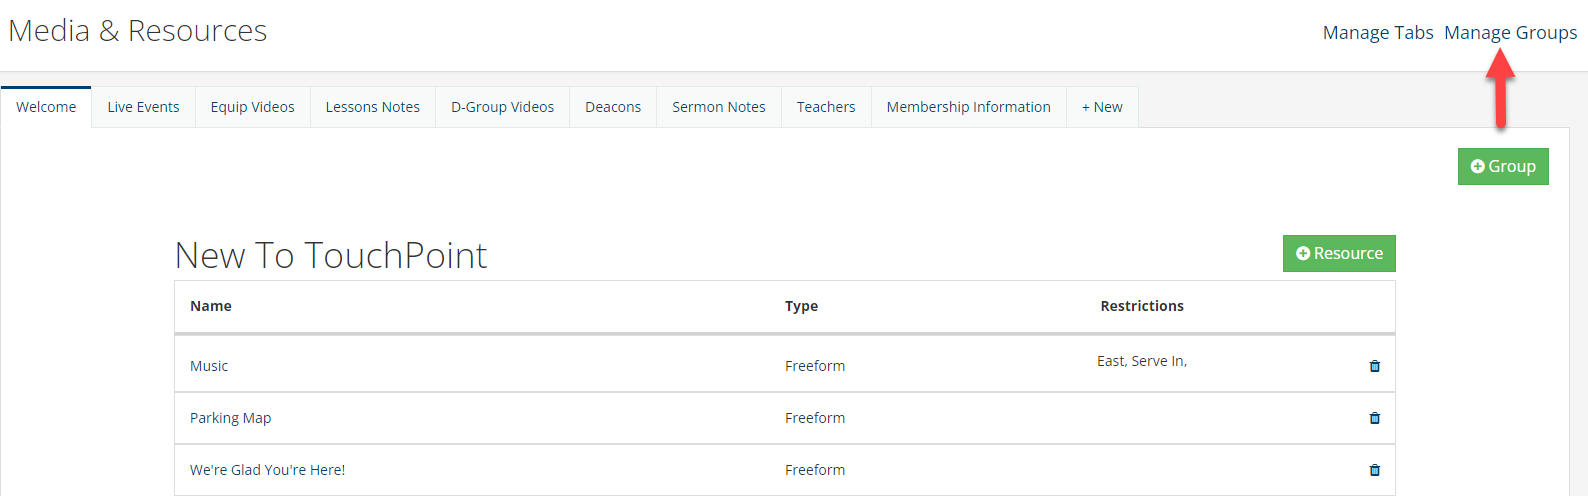Add a new Resource with green button
Viewport: 1588px width, 496px height.
pyautogui.click(x=1339, y=253)
